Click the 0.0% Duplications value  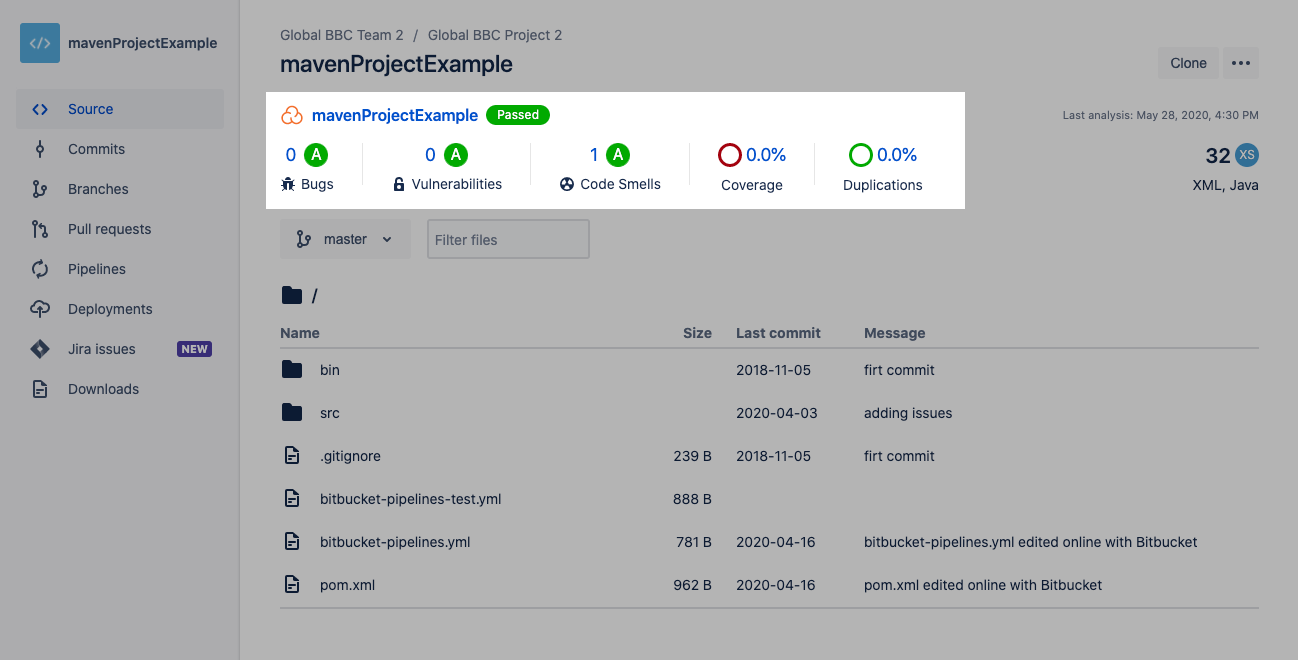897,155
